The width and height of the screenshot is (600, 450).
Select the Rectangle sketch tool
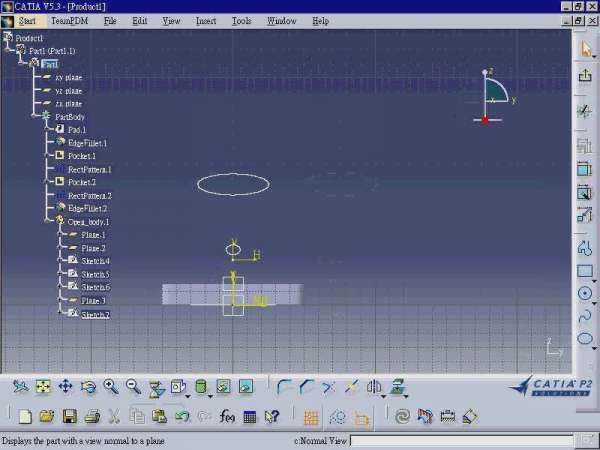tap(585, 271)
